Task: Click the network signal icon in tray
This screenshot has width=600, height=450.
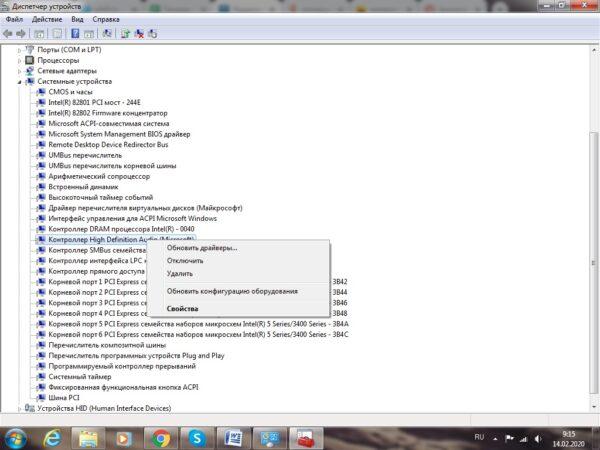Action: pyautogui.click(x=523, y=439)
